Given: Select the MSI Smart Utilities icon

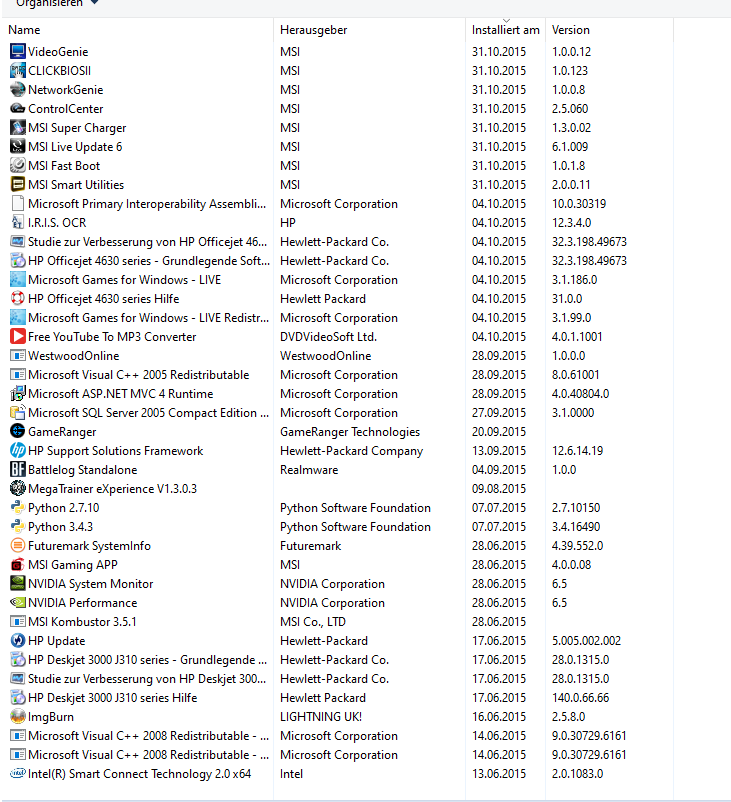Looking at the screenshot, I should pos(17,184).
